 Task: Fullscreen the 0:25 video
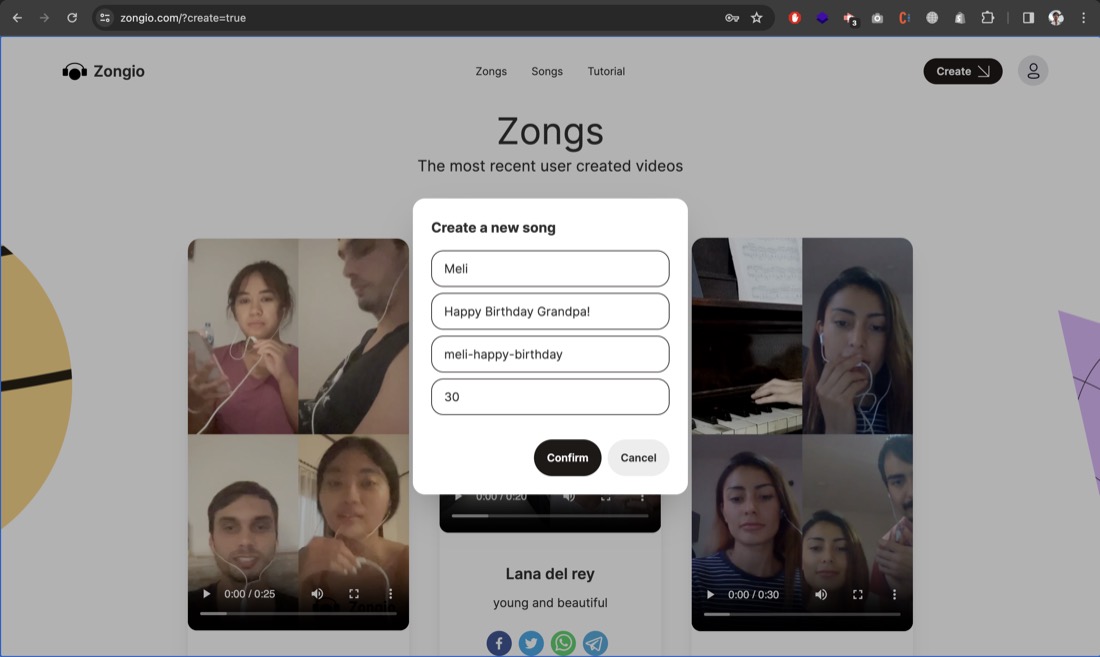coord(354,594)
